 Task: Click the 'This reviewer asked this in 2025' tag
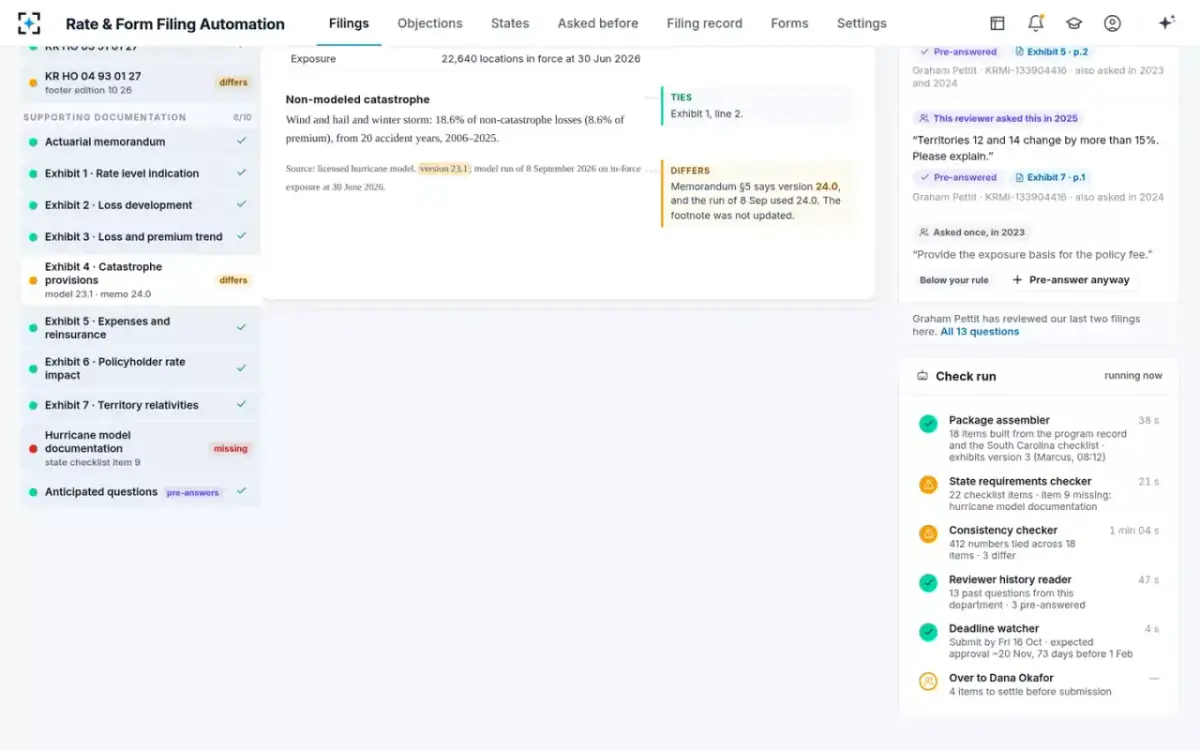998,118
